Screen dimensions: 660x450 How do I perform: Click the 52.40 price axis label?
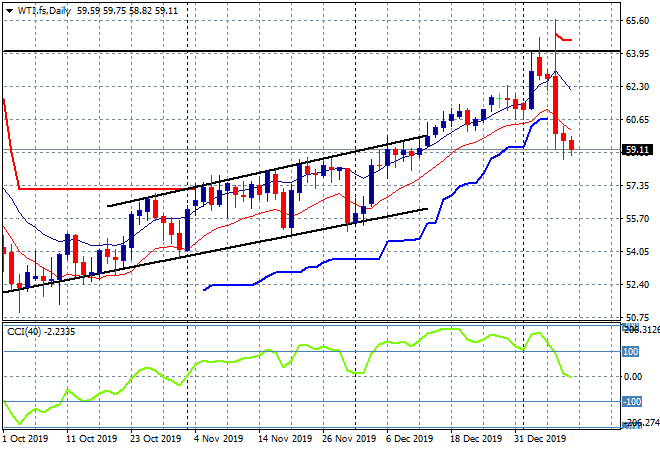click(637, 285)
